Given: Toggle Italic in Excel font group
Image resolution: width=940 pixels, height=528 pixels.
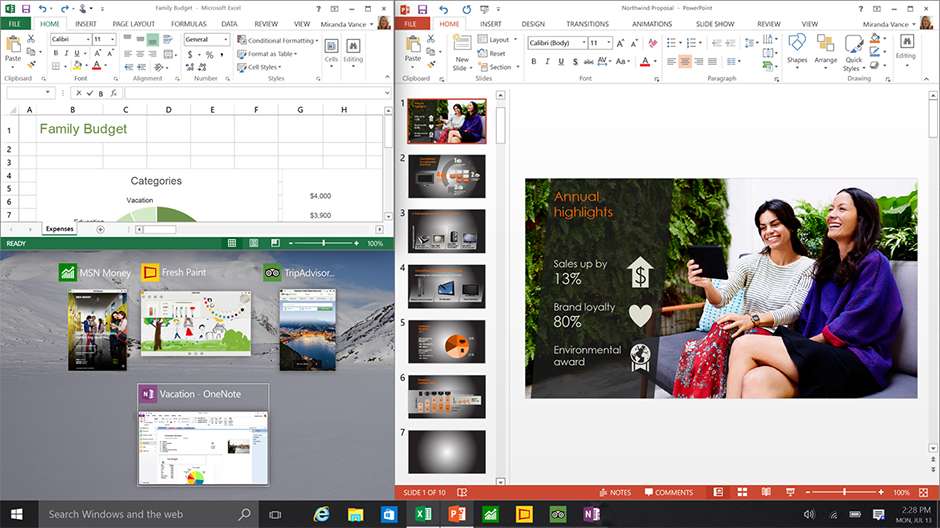Looking at the screenshot, I should (x=66, y=53).
